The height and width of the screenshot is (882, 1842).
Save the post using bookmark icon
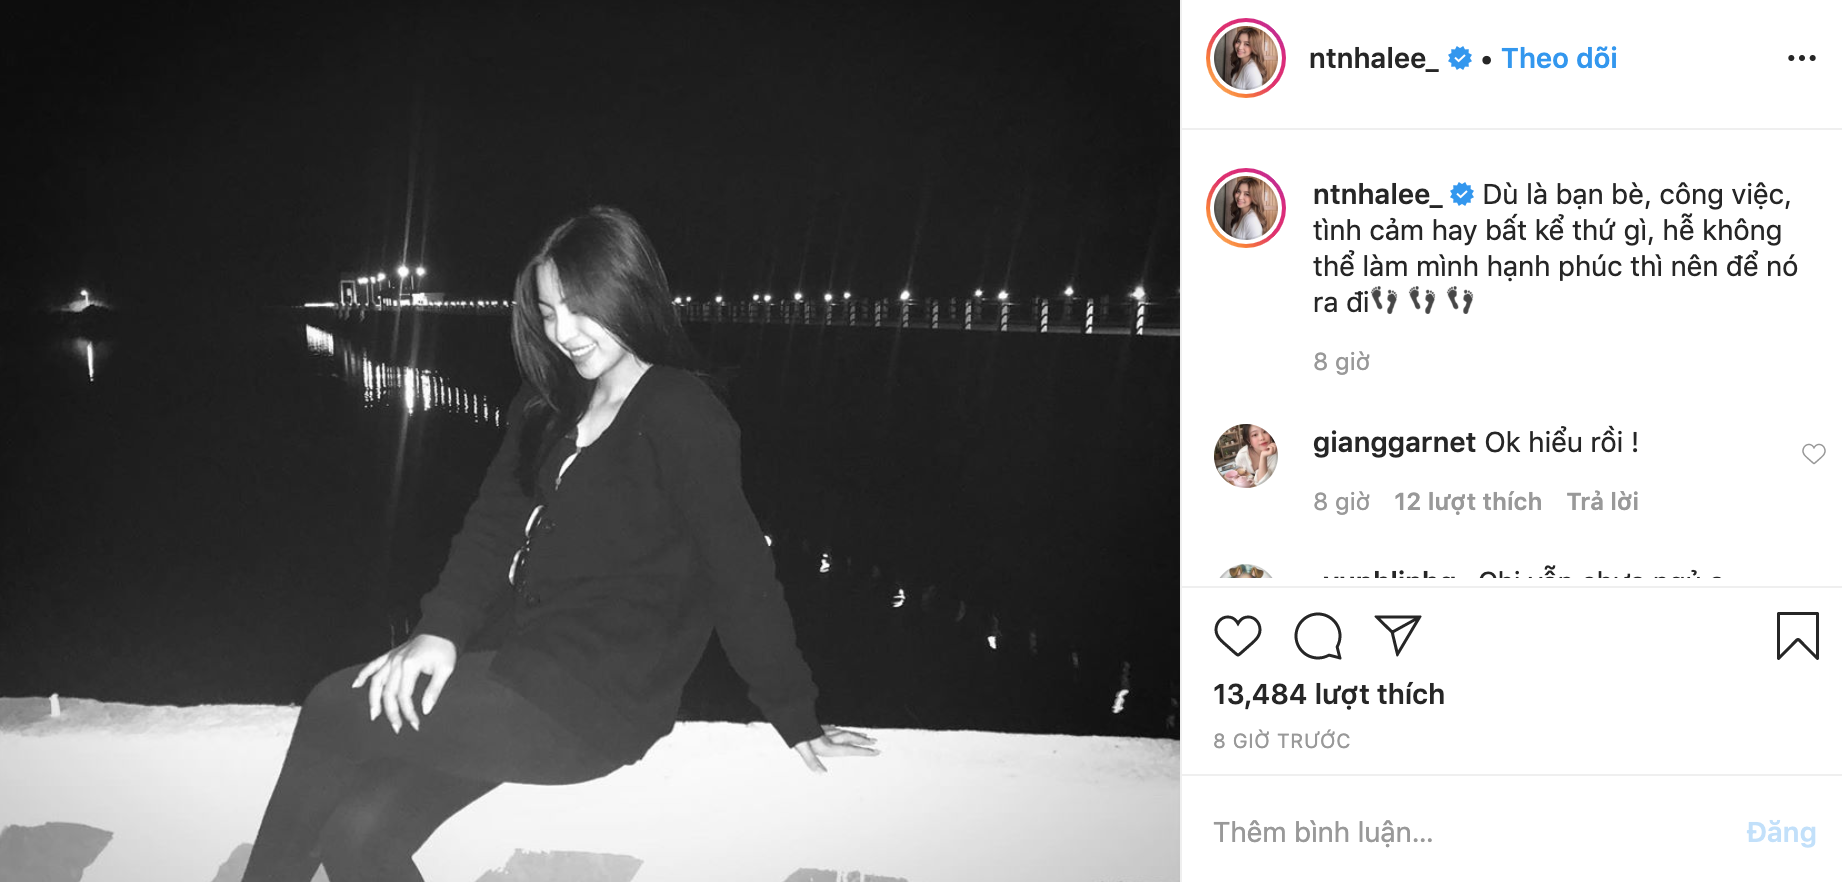point(1797,636)
